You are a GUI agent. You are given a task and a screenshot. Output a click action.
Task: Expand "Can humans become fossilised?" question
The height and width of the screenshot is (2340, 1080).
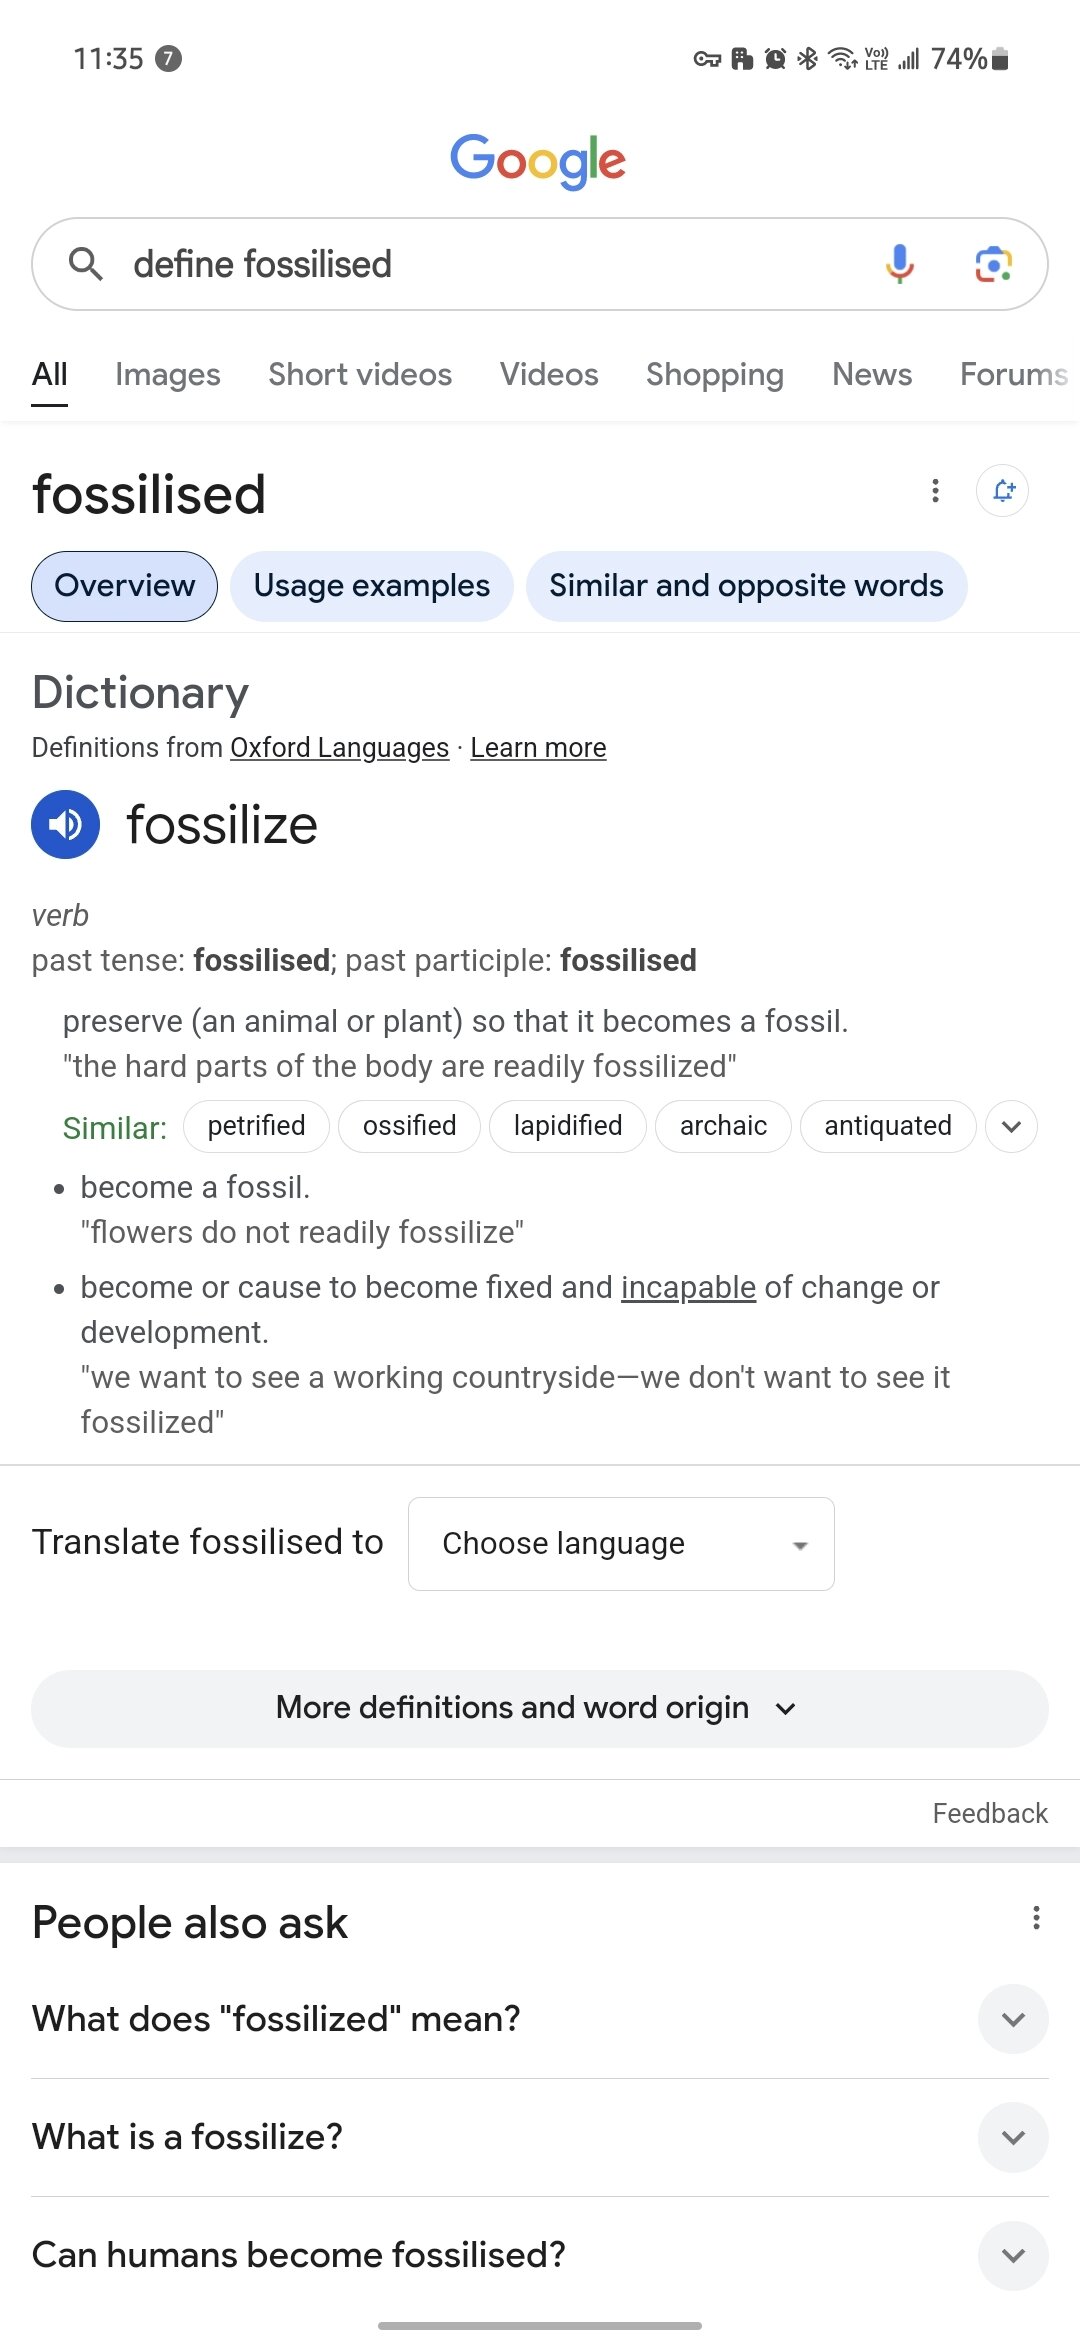[1013, 2255]
